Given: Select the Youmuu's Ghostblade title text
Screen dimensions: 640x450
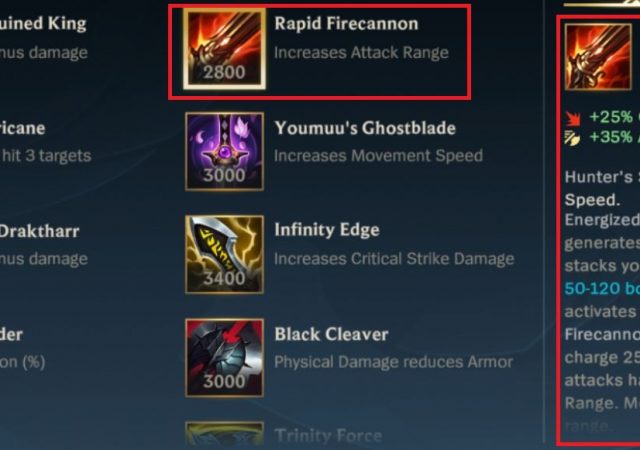Looking at the screenshot, I should click(x=365, y=128).
